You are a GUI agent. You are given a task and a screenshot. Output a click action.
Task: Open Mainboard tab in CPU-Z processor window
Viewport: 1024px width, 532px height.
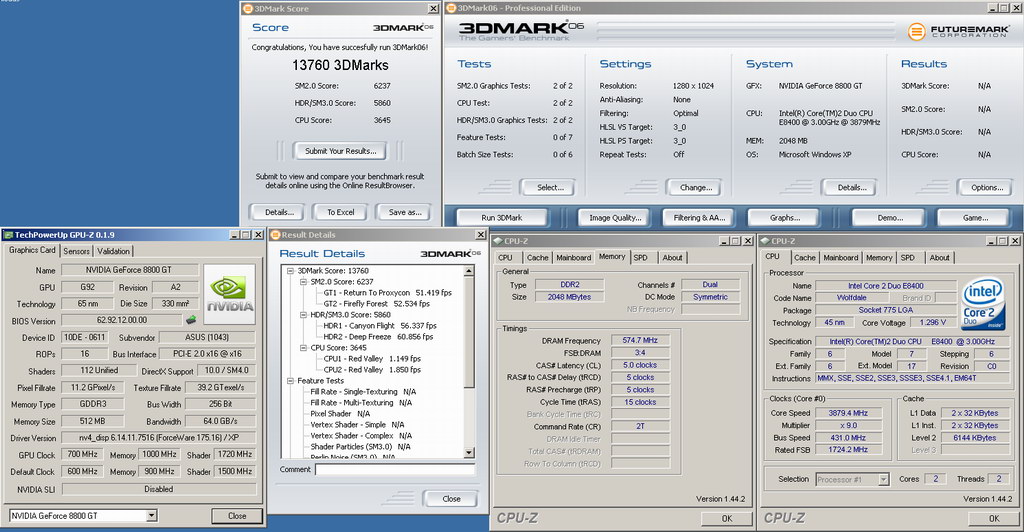point(840,258)
